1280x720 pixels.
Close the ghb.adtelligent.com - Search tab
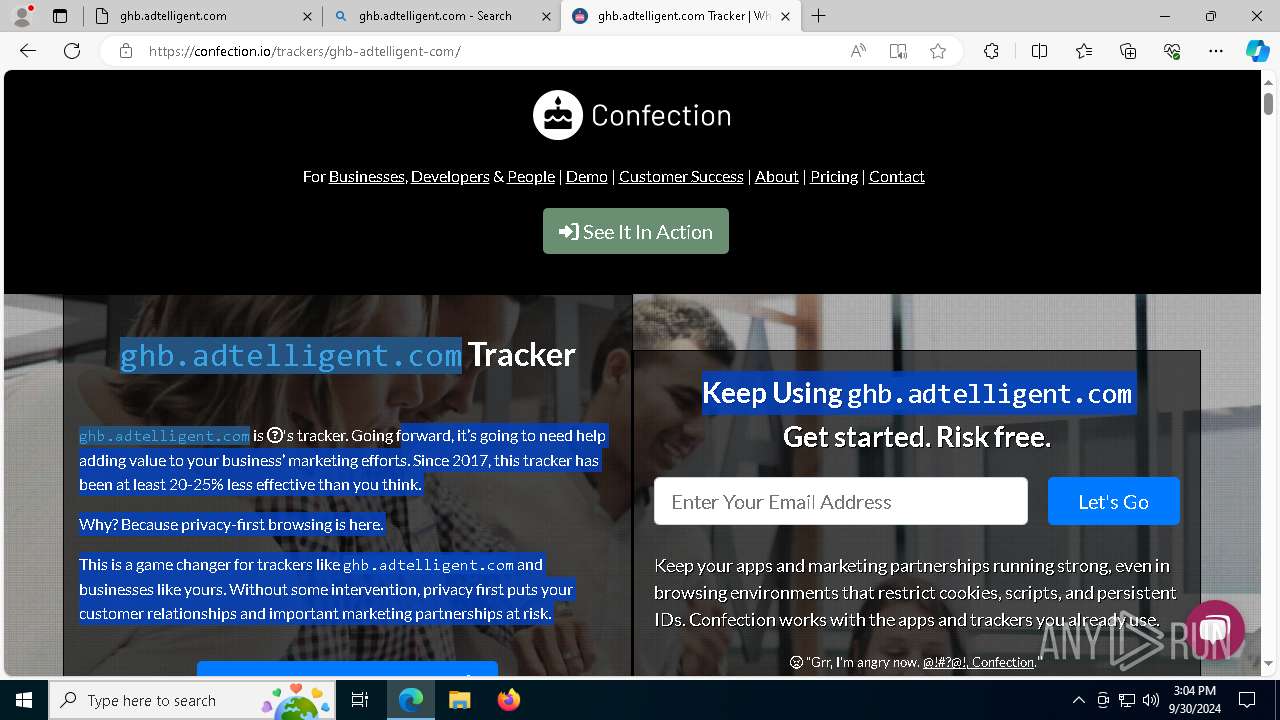546,16
